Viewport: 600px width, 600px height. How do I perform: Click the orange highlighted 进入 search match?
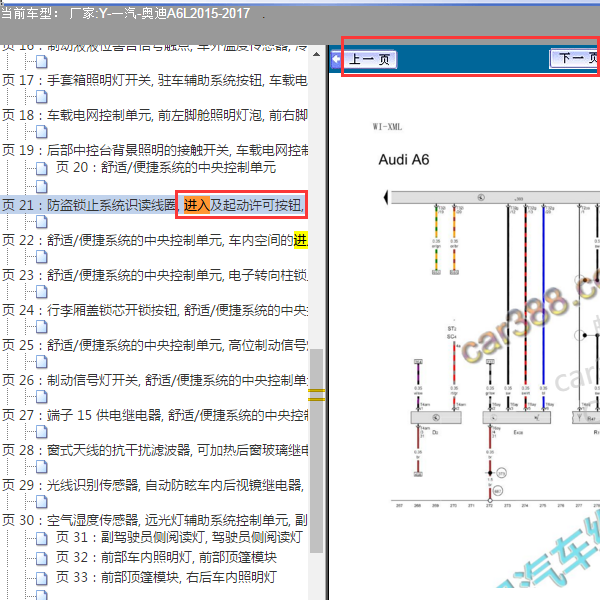point(197,205)
